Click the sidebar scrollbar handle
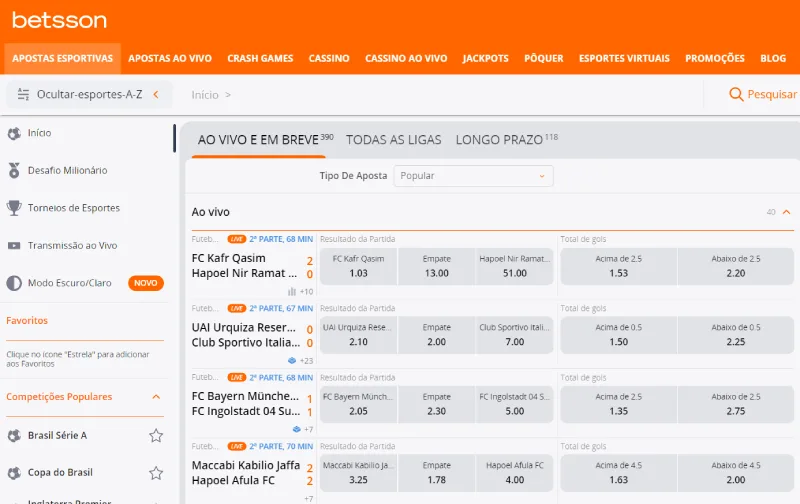Screen dimensions: 800x504 coord(174,138)
